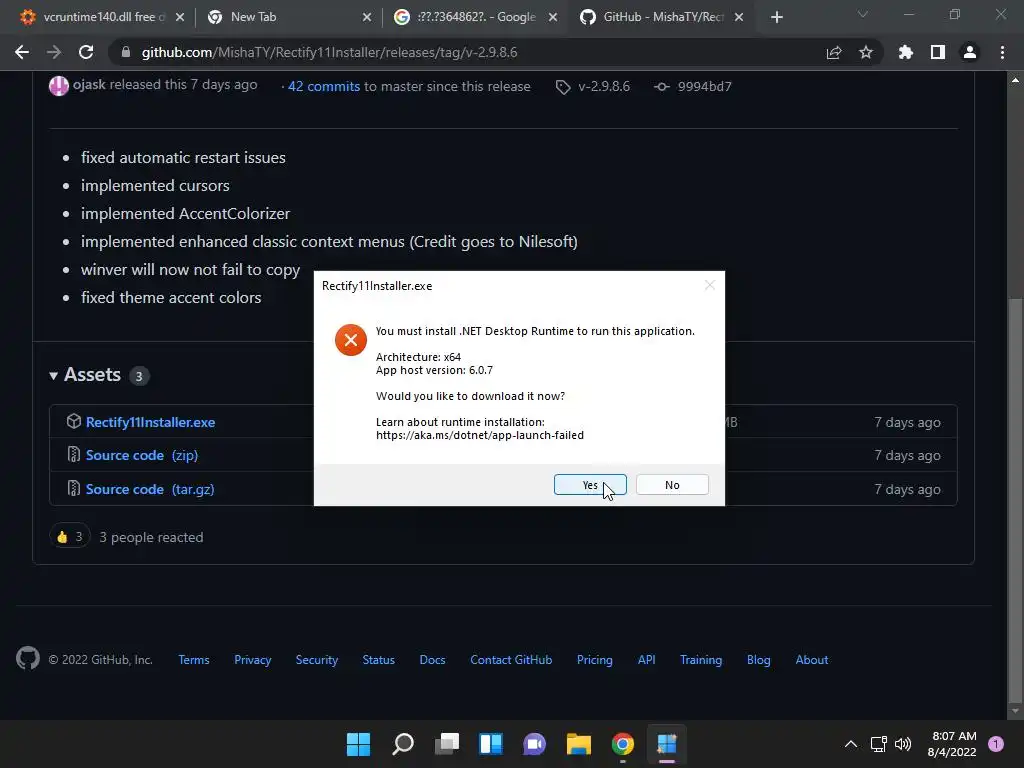Click the volume speaker tray icon
Screen dimensions: 1024x768
tap(903, 744)
